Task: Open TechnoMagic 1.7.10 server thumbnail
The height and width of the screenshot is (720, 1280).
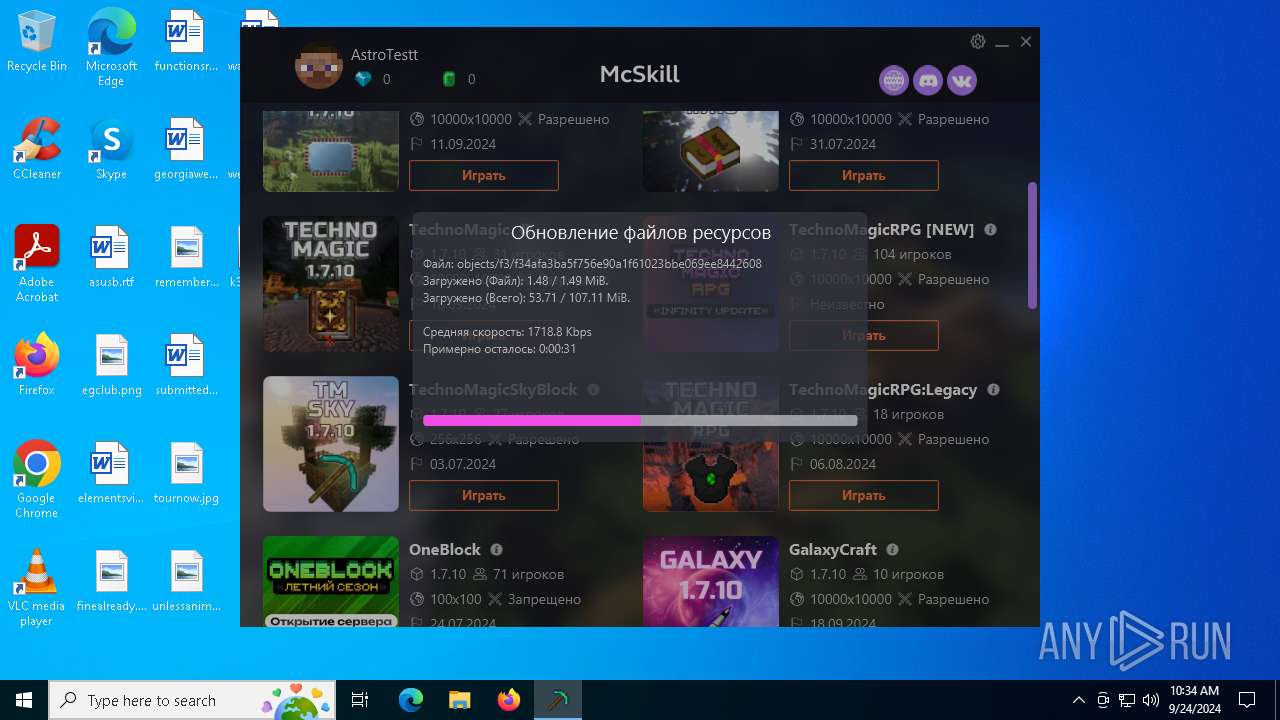Action: [331, 284]
